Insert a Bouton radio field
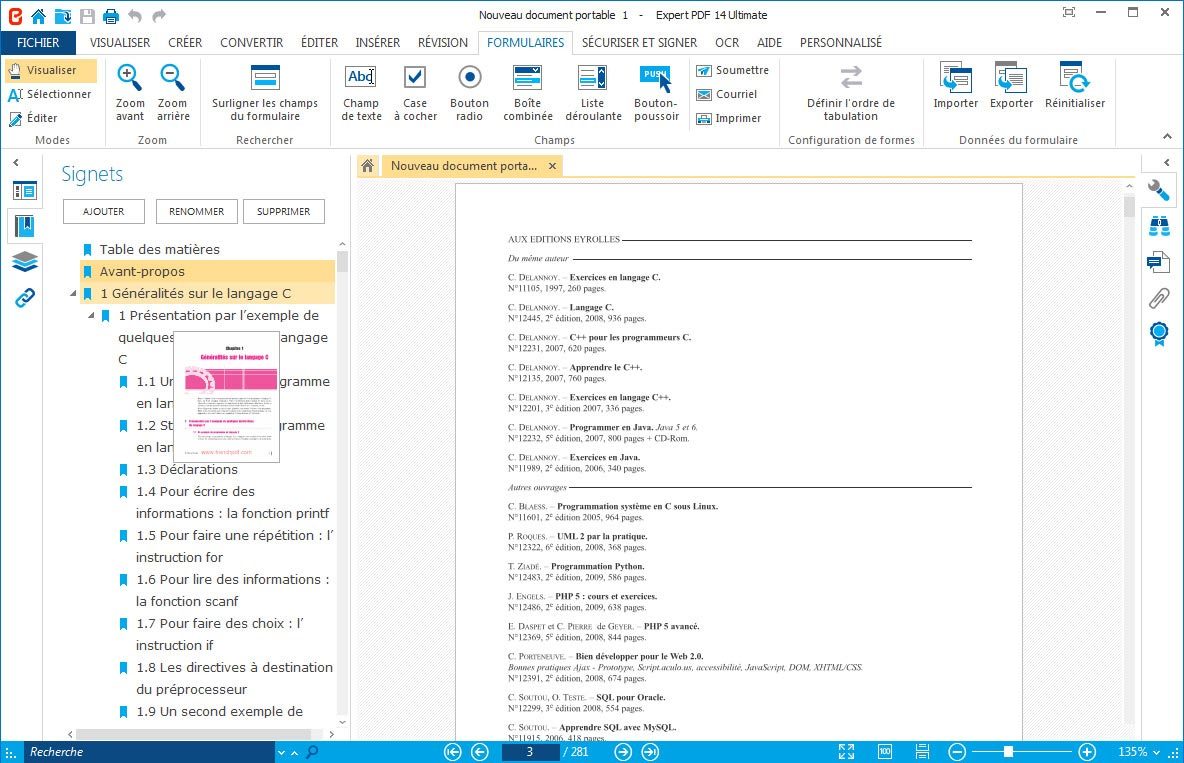Viewport: 1184px width, 763px height. click(x=469, y=92)
